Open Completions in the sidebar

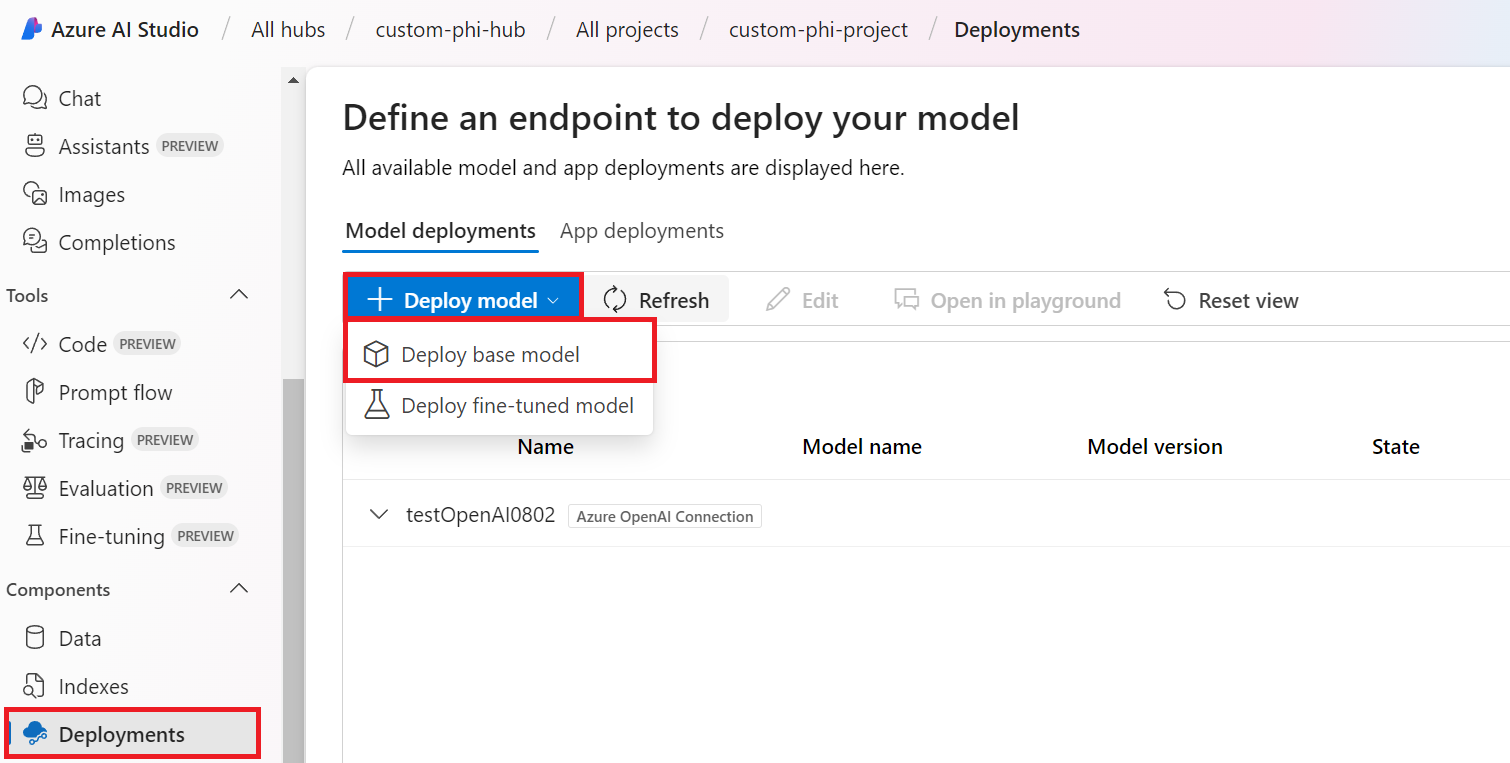pos(98,242)
